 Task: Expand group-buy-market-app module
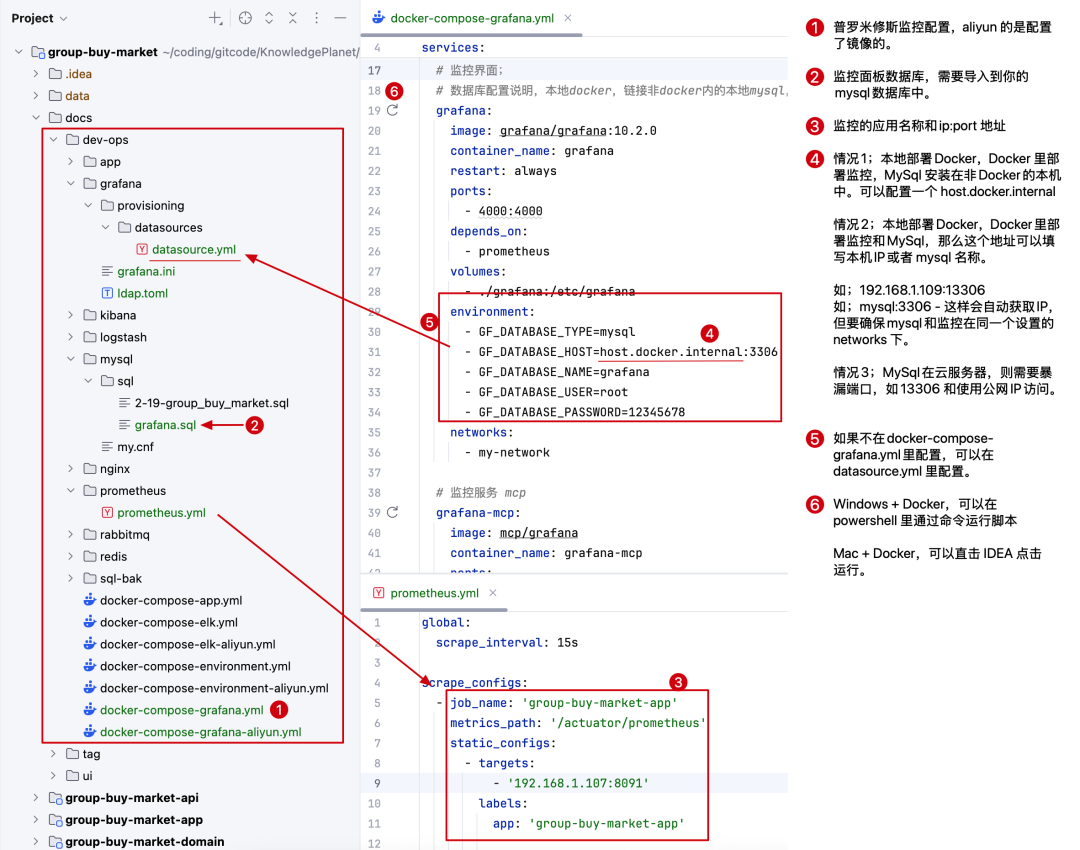36,820
